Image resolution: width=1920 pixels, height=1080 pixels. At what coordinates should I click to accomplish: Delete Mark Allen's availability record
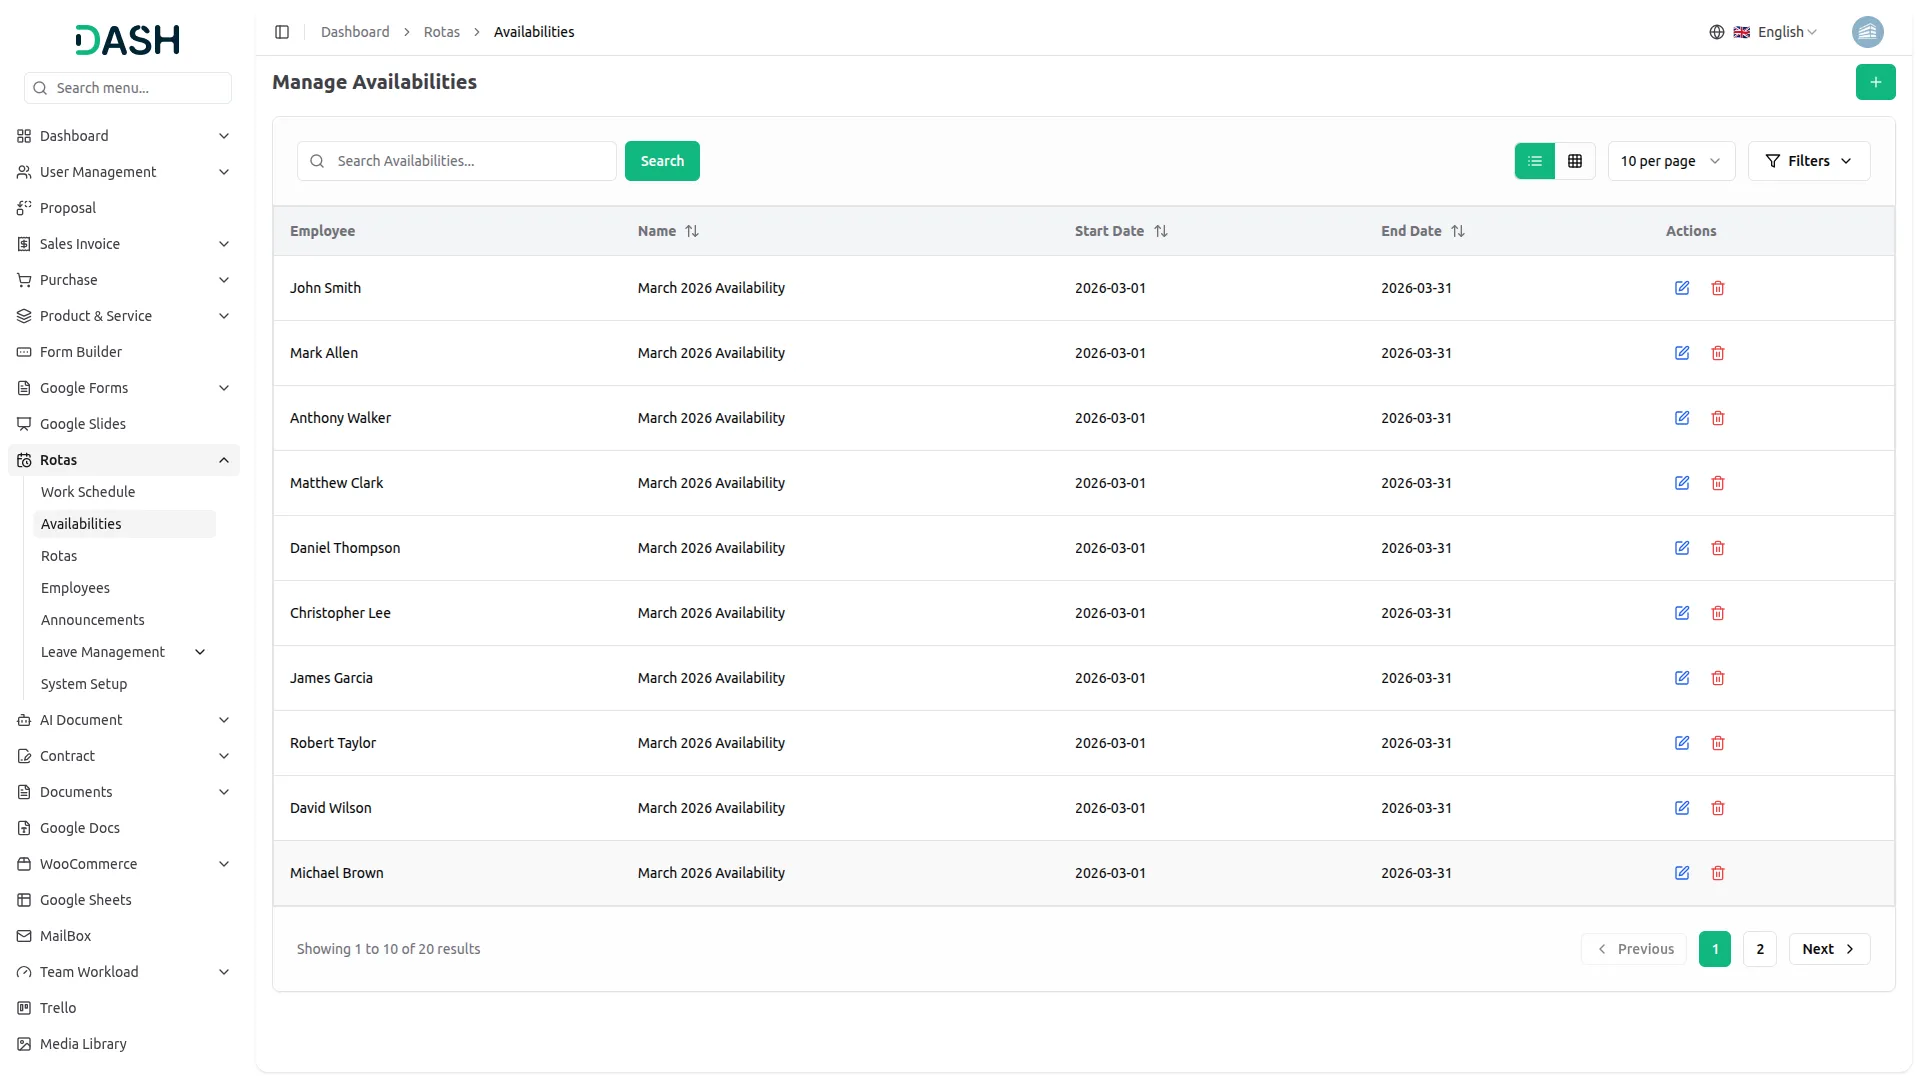1718,353
